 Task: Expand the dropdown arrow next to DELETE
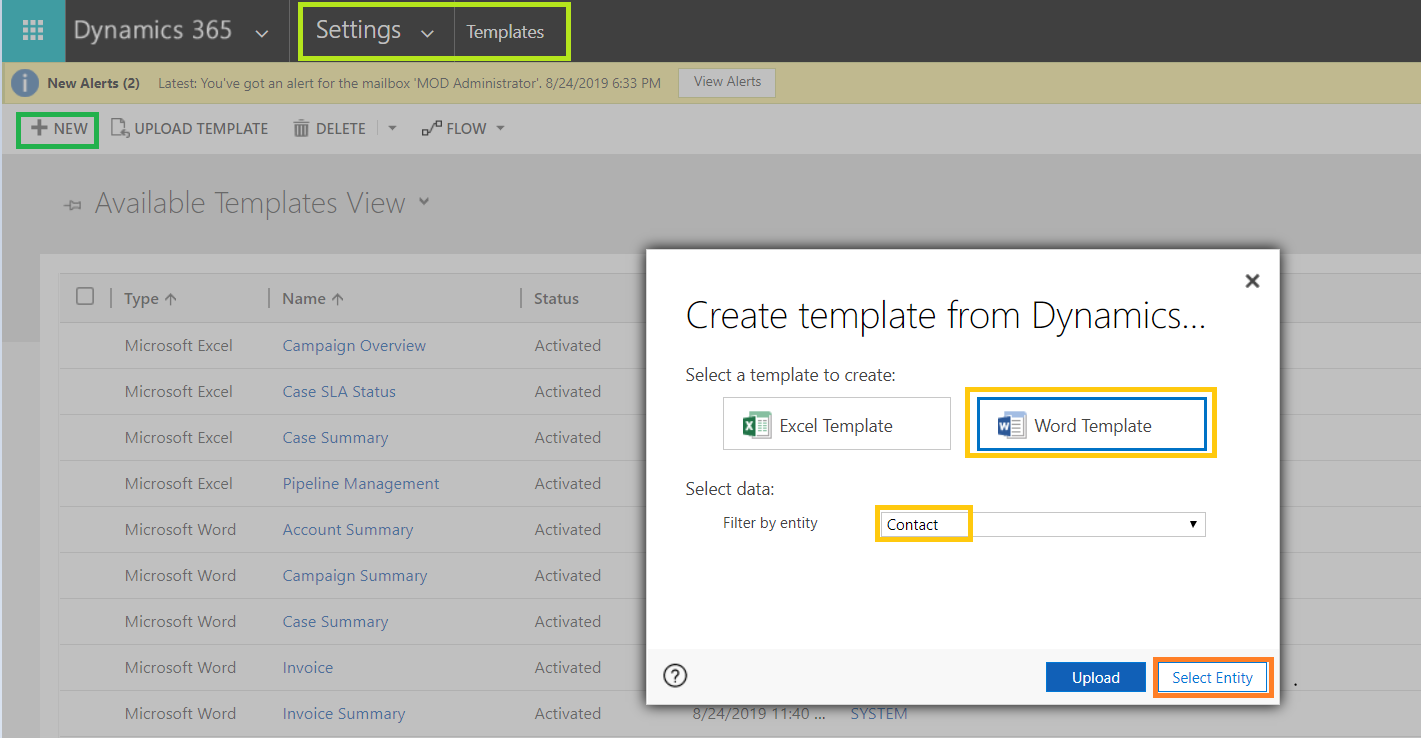[391, 128]
